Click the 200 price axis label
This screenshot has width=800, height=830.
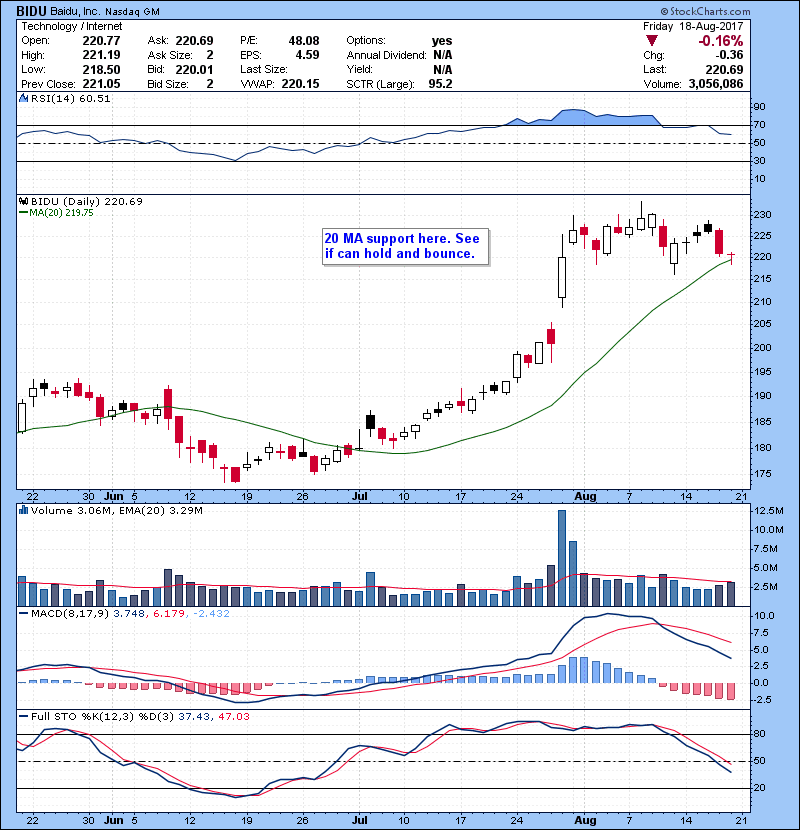pos(763,348)
